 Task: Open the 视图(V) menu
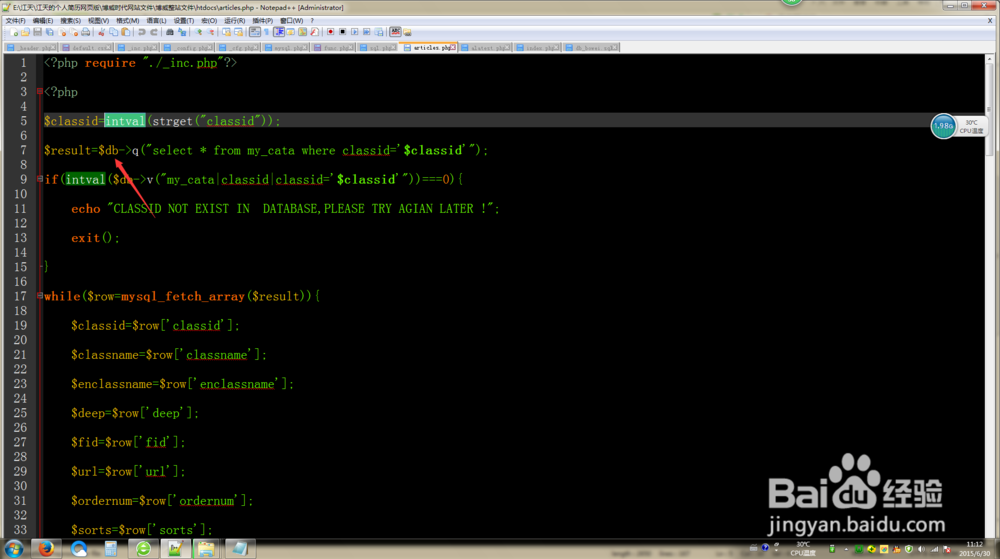coord(98,20)
